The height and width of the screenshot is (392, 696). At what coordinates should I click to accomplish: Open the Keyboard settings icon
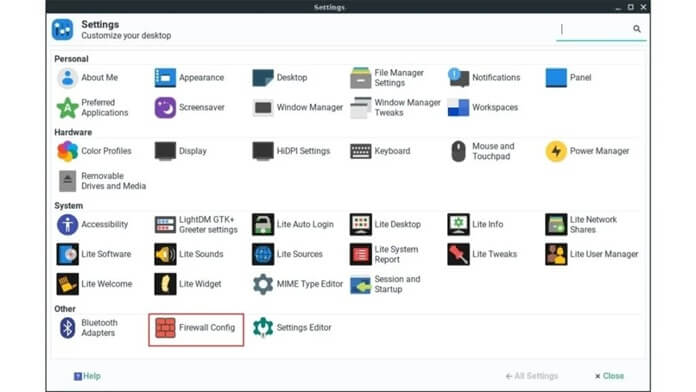360,151
